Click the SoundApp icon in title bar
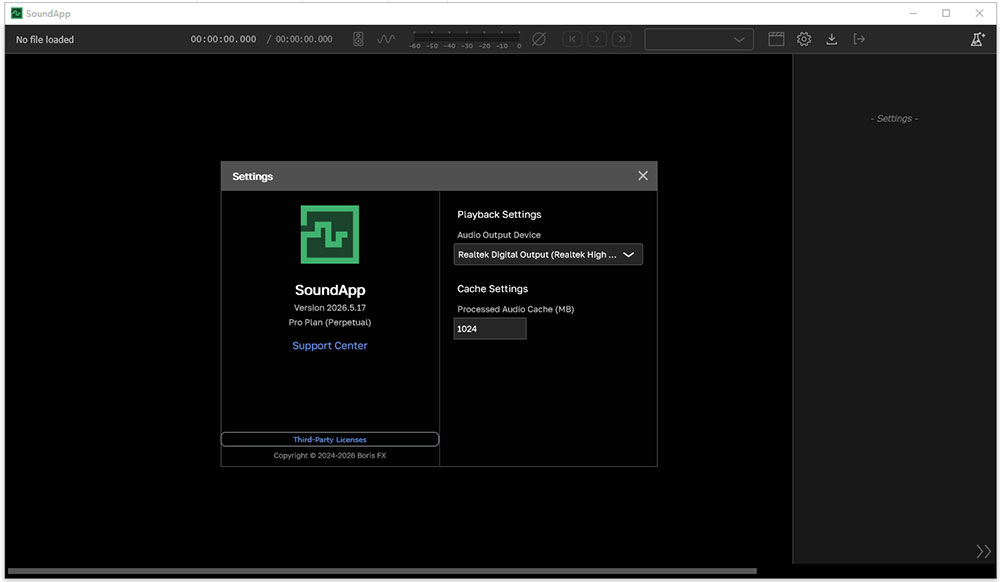1000x582 pixels. [x=17, y=13]
